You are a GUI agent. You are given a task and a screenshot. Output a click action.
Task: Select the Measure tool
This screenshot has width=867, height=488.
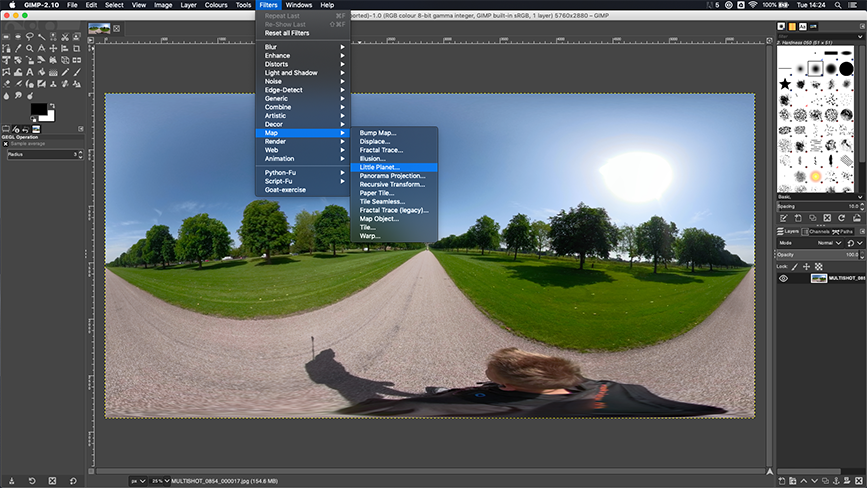[41, 49]
